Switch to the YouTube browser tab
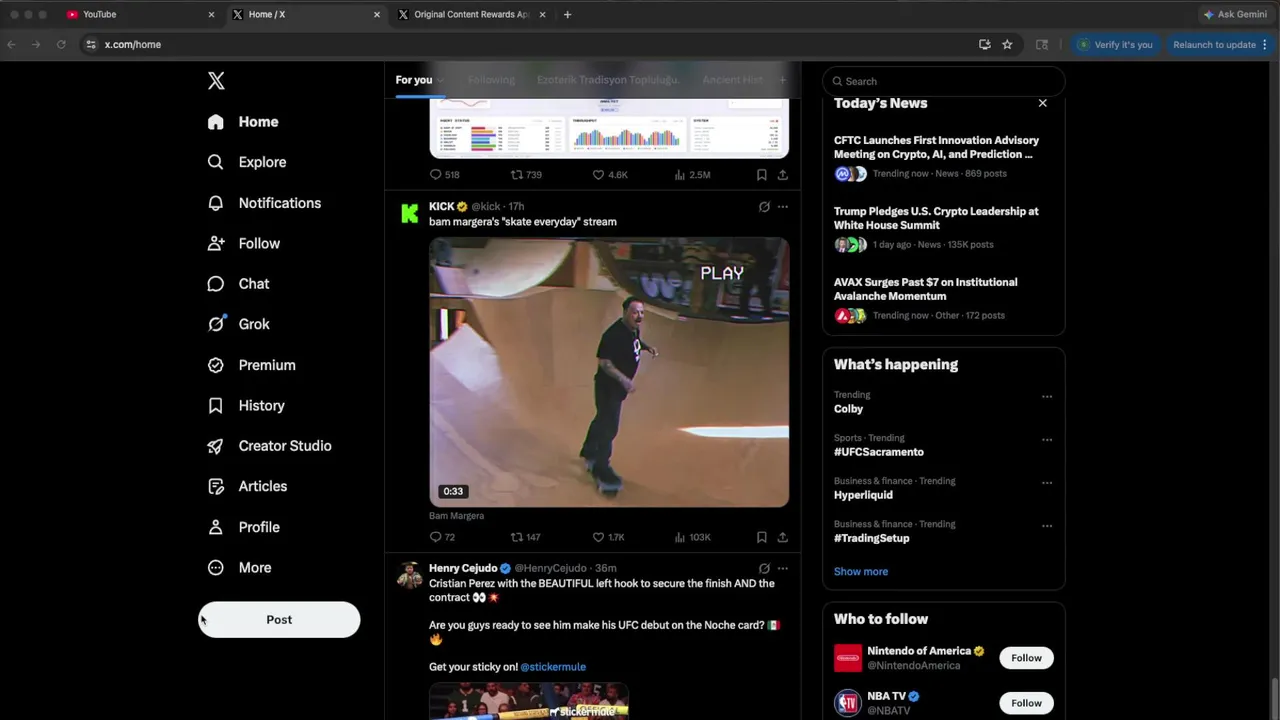This screenshot has height=720, width=1280. pos(141,14)
